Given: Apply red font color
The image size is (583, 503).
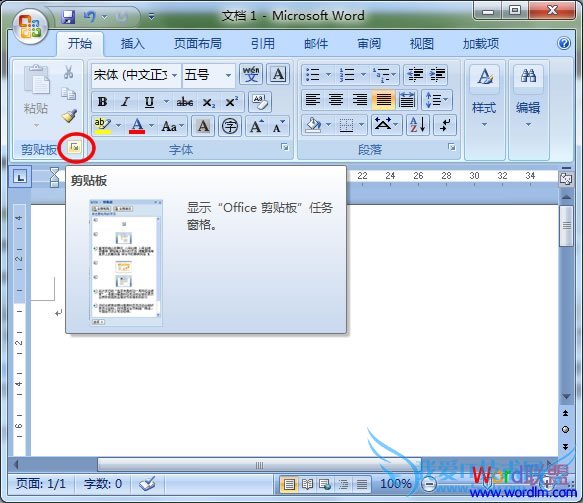Looking at the screenshot, I should click(x=137, y=126).
